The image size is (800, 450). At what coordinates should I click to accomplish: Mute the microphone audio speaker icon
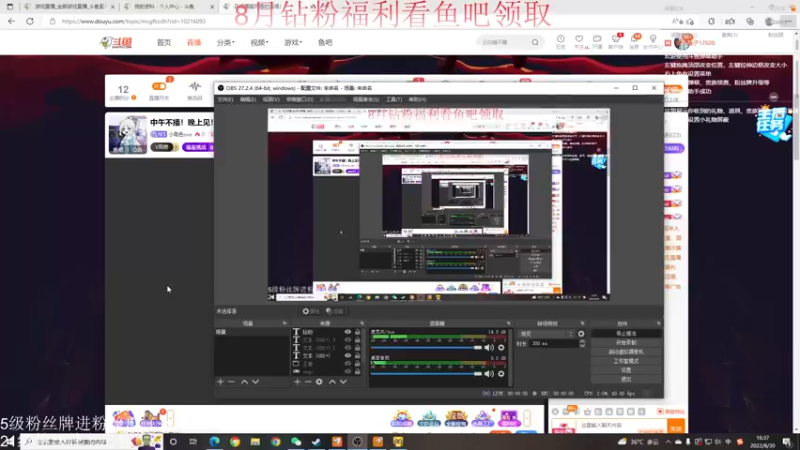pos(489,347)
